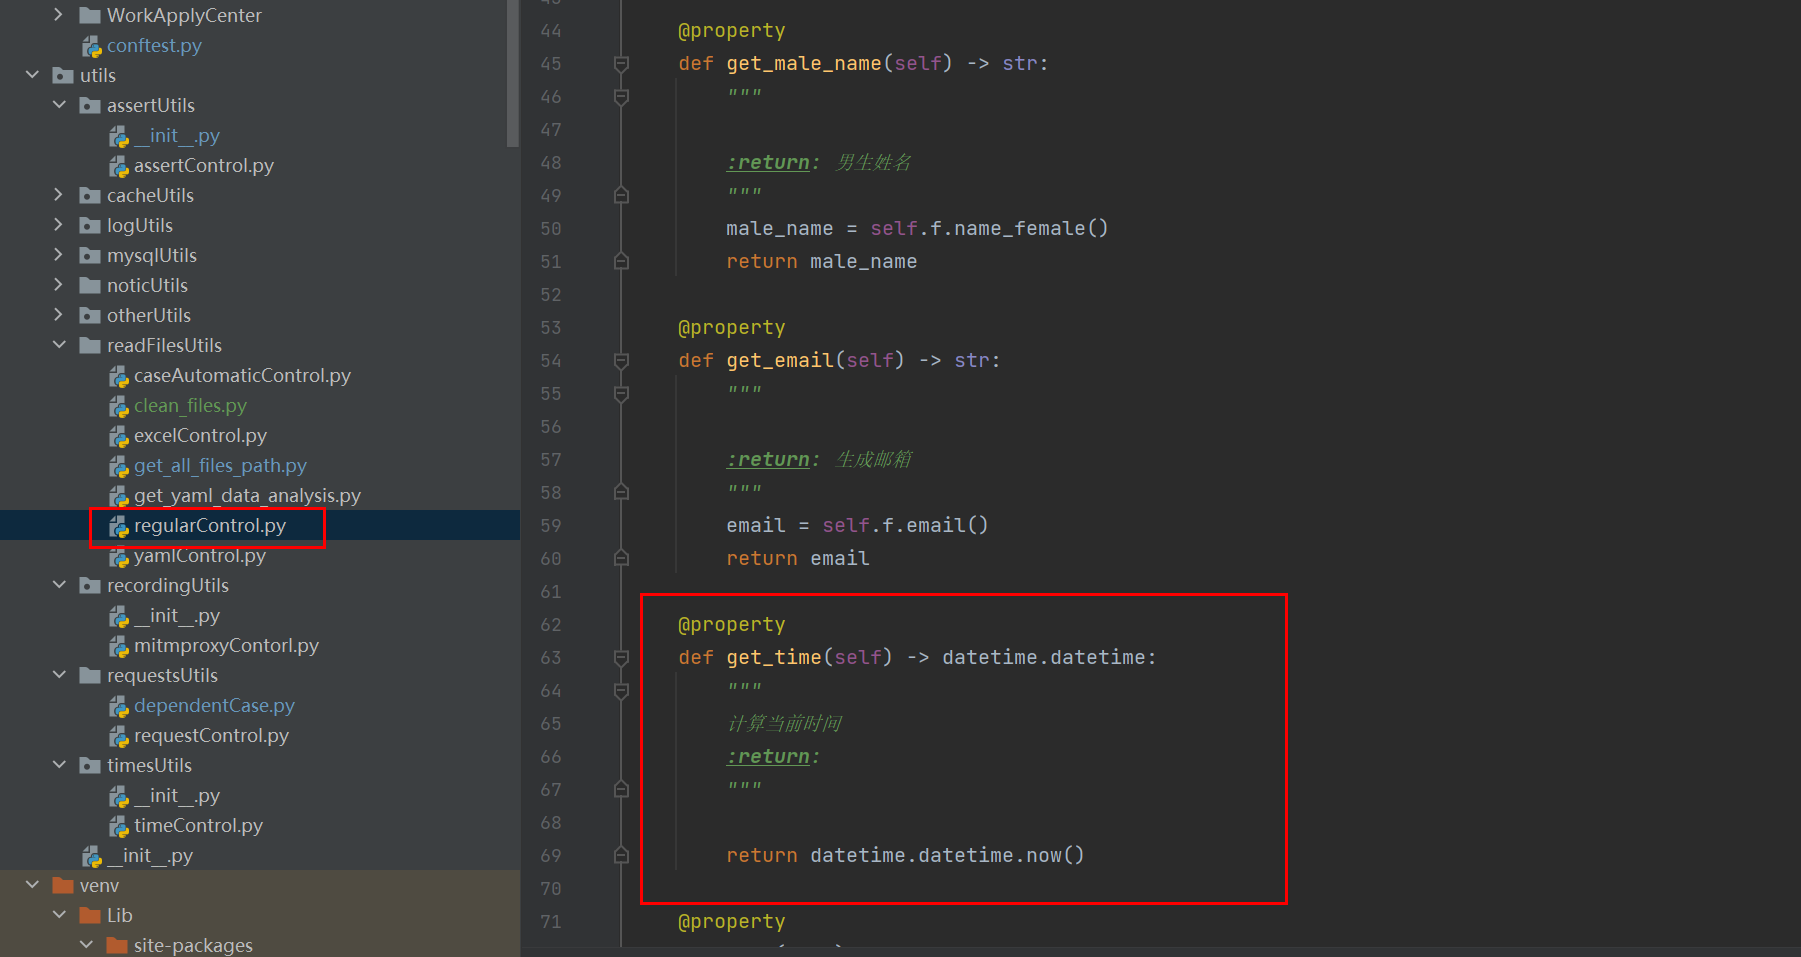The height and width of the screenshot is (957, 1801).
Task: Click the mitmproxyContorl.py file icon
Action: (119, 646)
